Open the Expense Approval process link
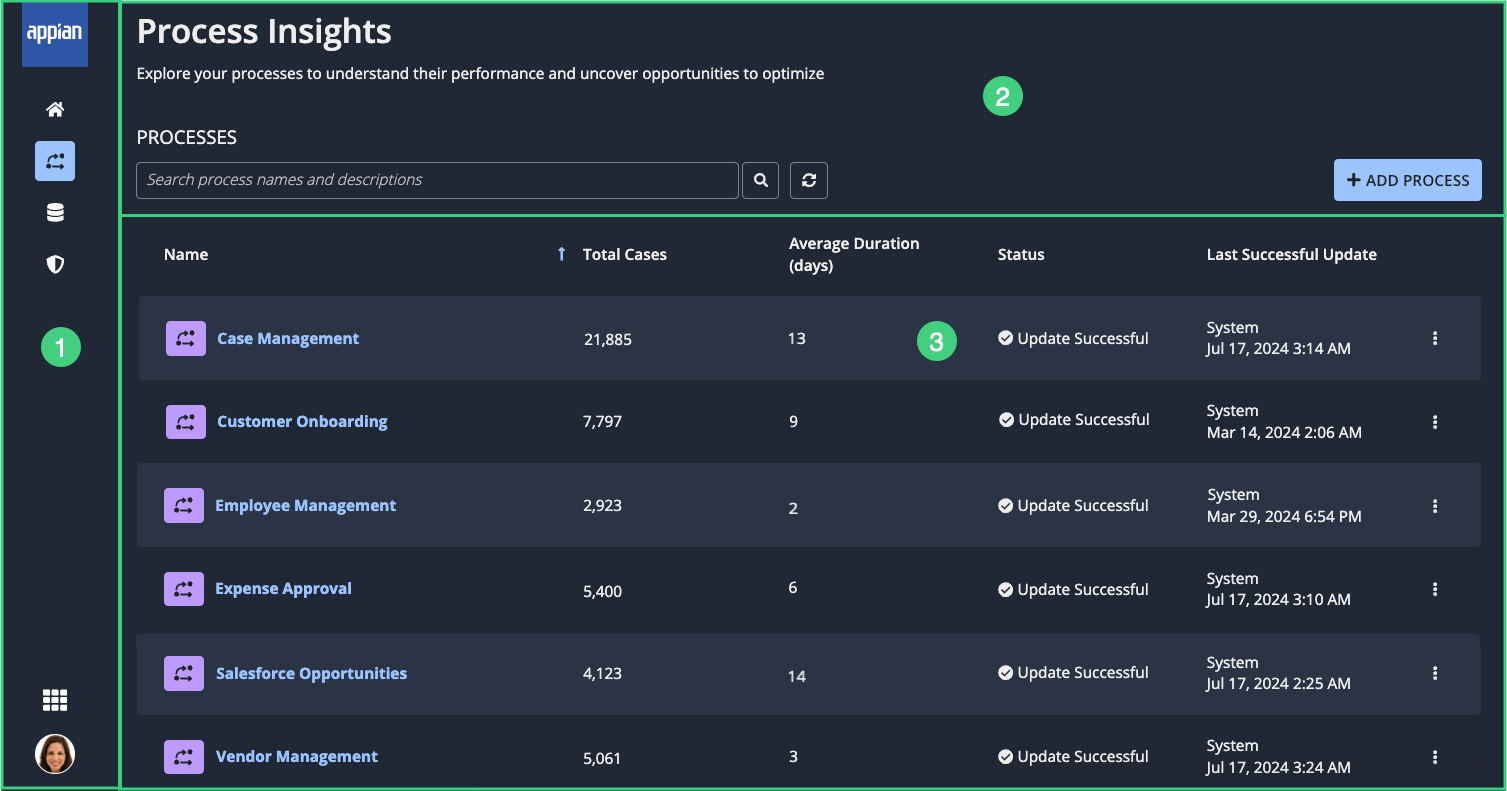The image size is (1507, 791). tap(284, 588)
